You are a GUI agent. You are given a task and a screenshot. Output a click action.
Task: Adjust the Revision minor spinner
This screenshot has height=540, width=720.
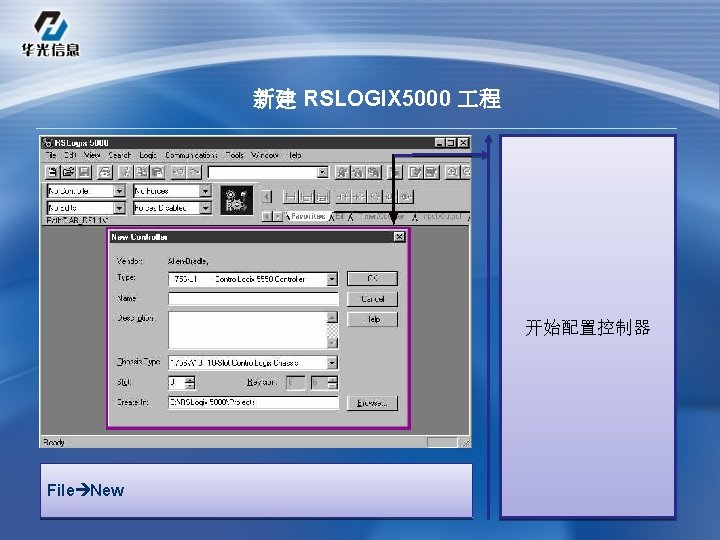pos(333,382)
